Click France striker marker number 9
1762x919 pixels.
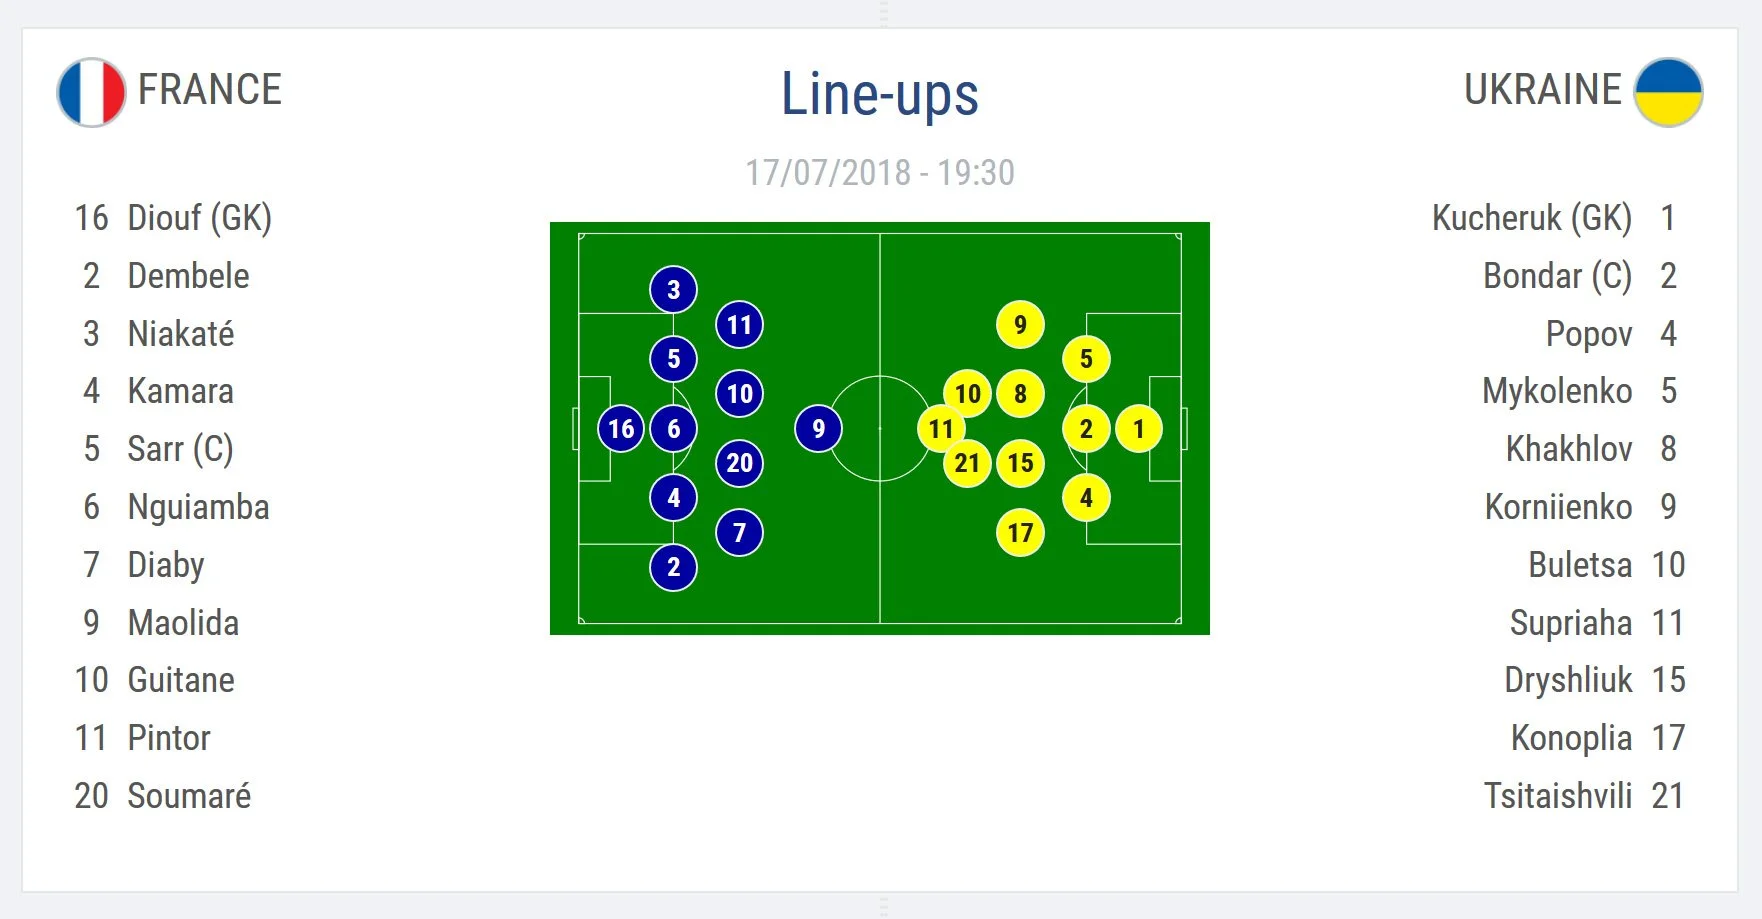[x=818, y=429]
